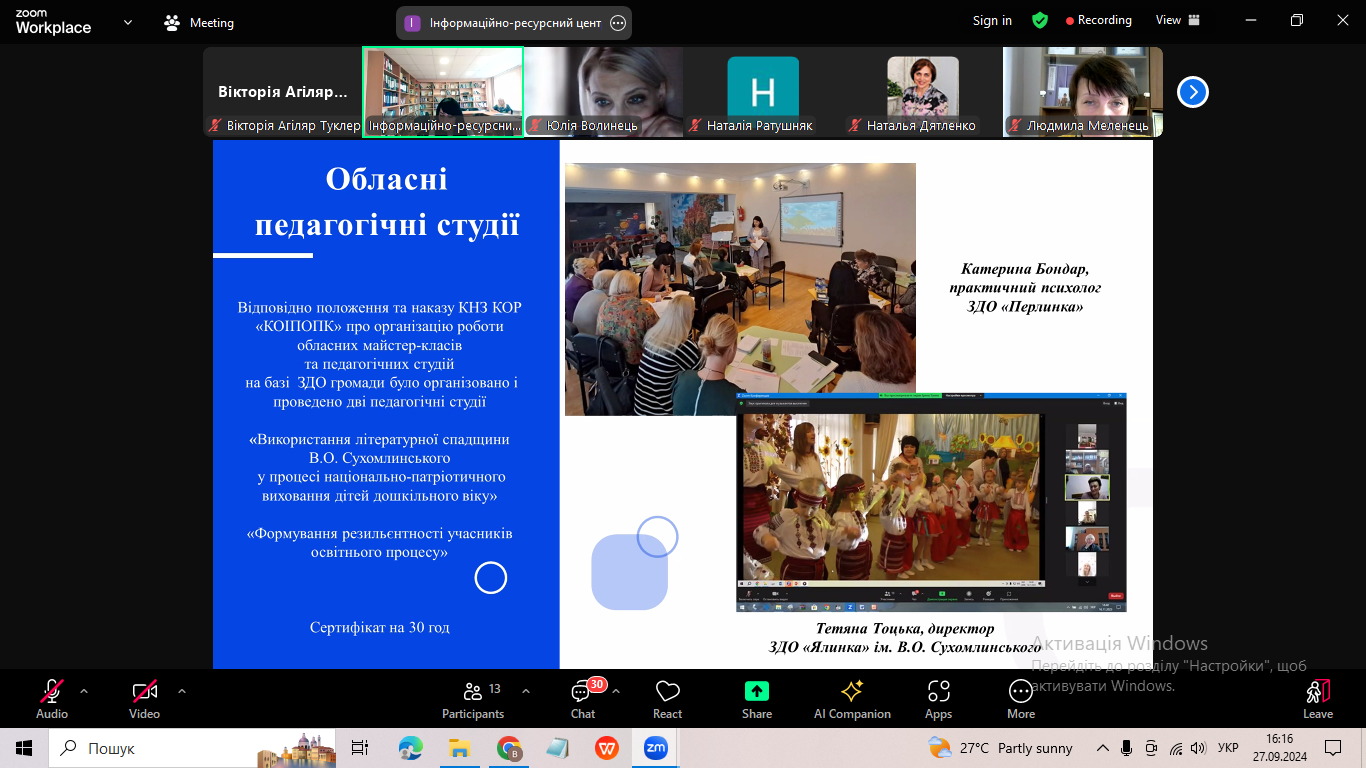This screenshot has width=1366, height=768.
Task: Click the Sign in link
Action: (992, 20)
